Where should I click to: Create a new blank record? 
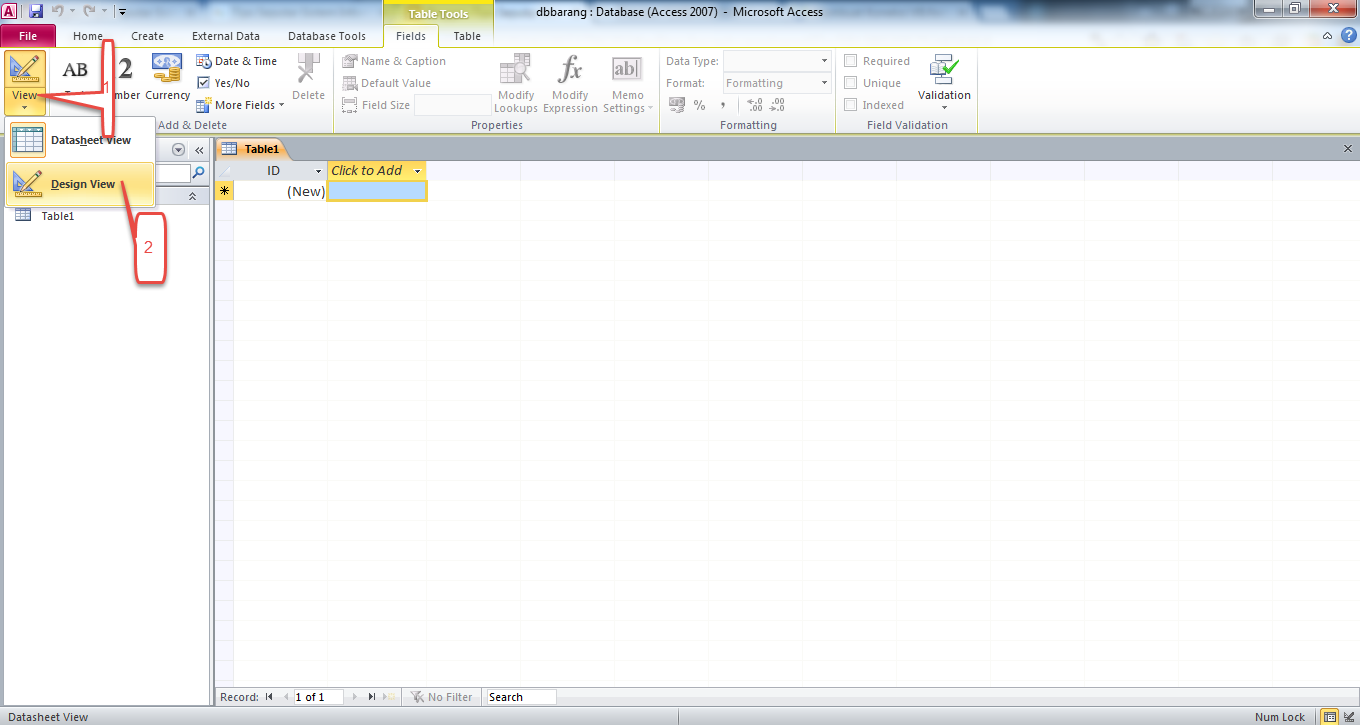pyautogui.click(x=391, y=697)
